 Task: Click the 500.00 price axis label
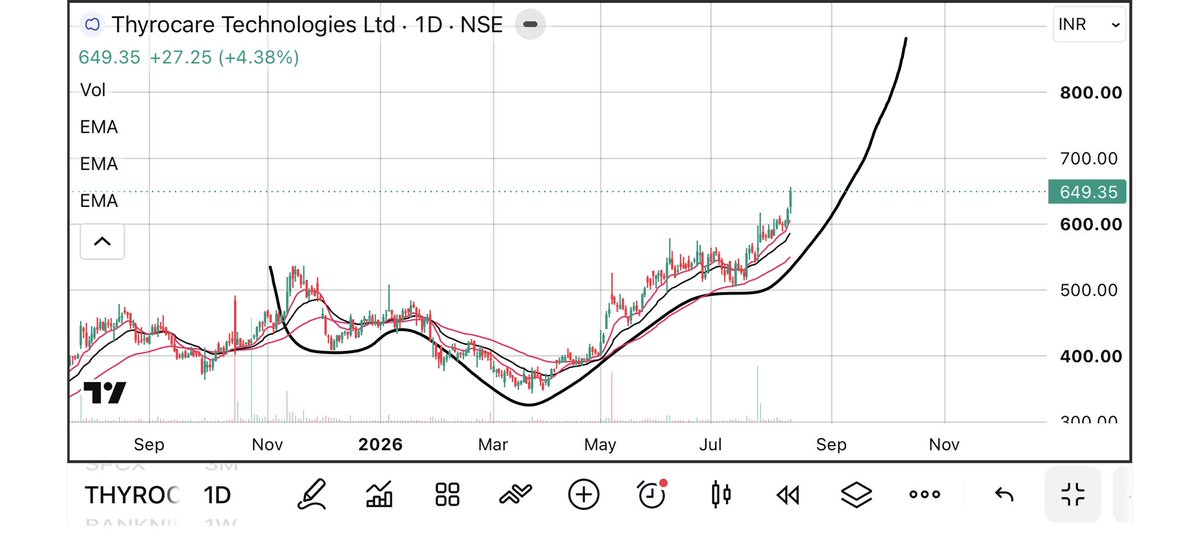[1090, 290]
